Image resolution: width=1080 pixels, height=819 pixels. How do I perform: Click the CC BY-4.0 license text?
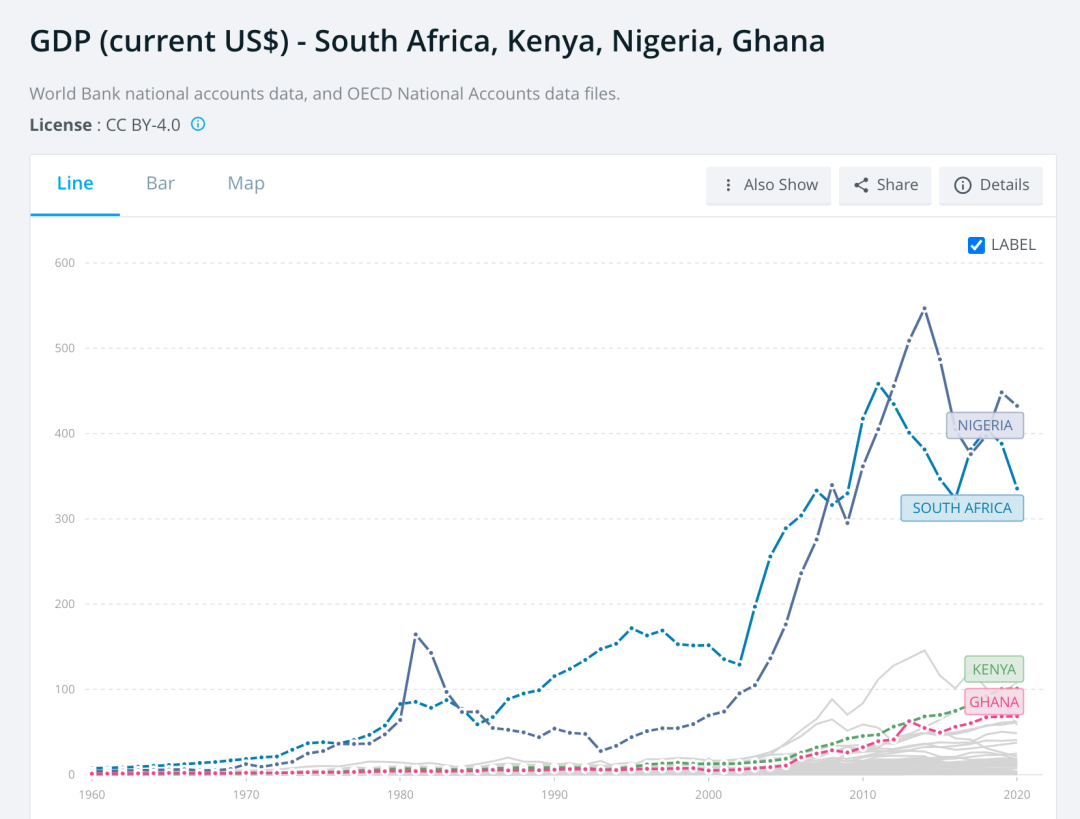pos(143,125)
